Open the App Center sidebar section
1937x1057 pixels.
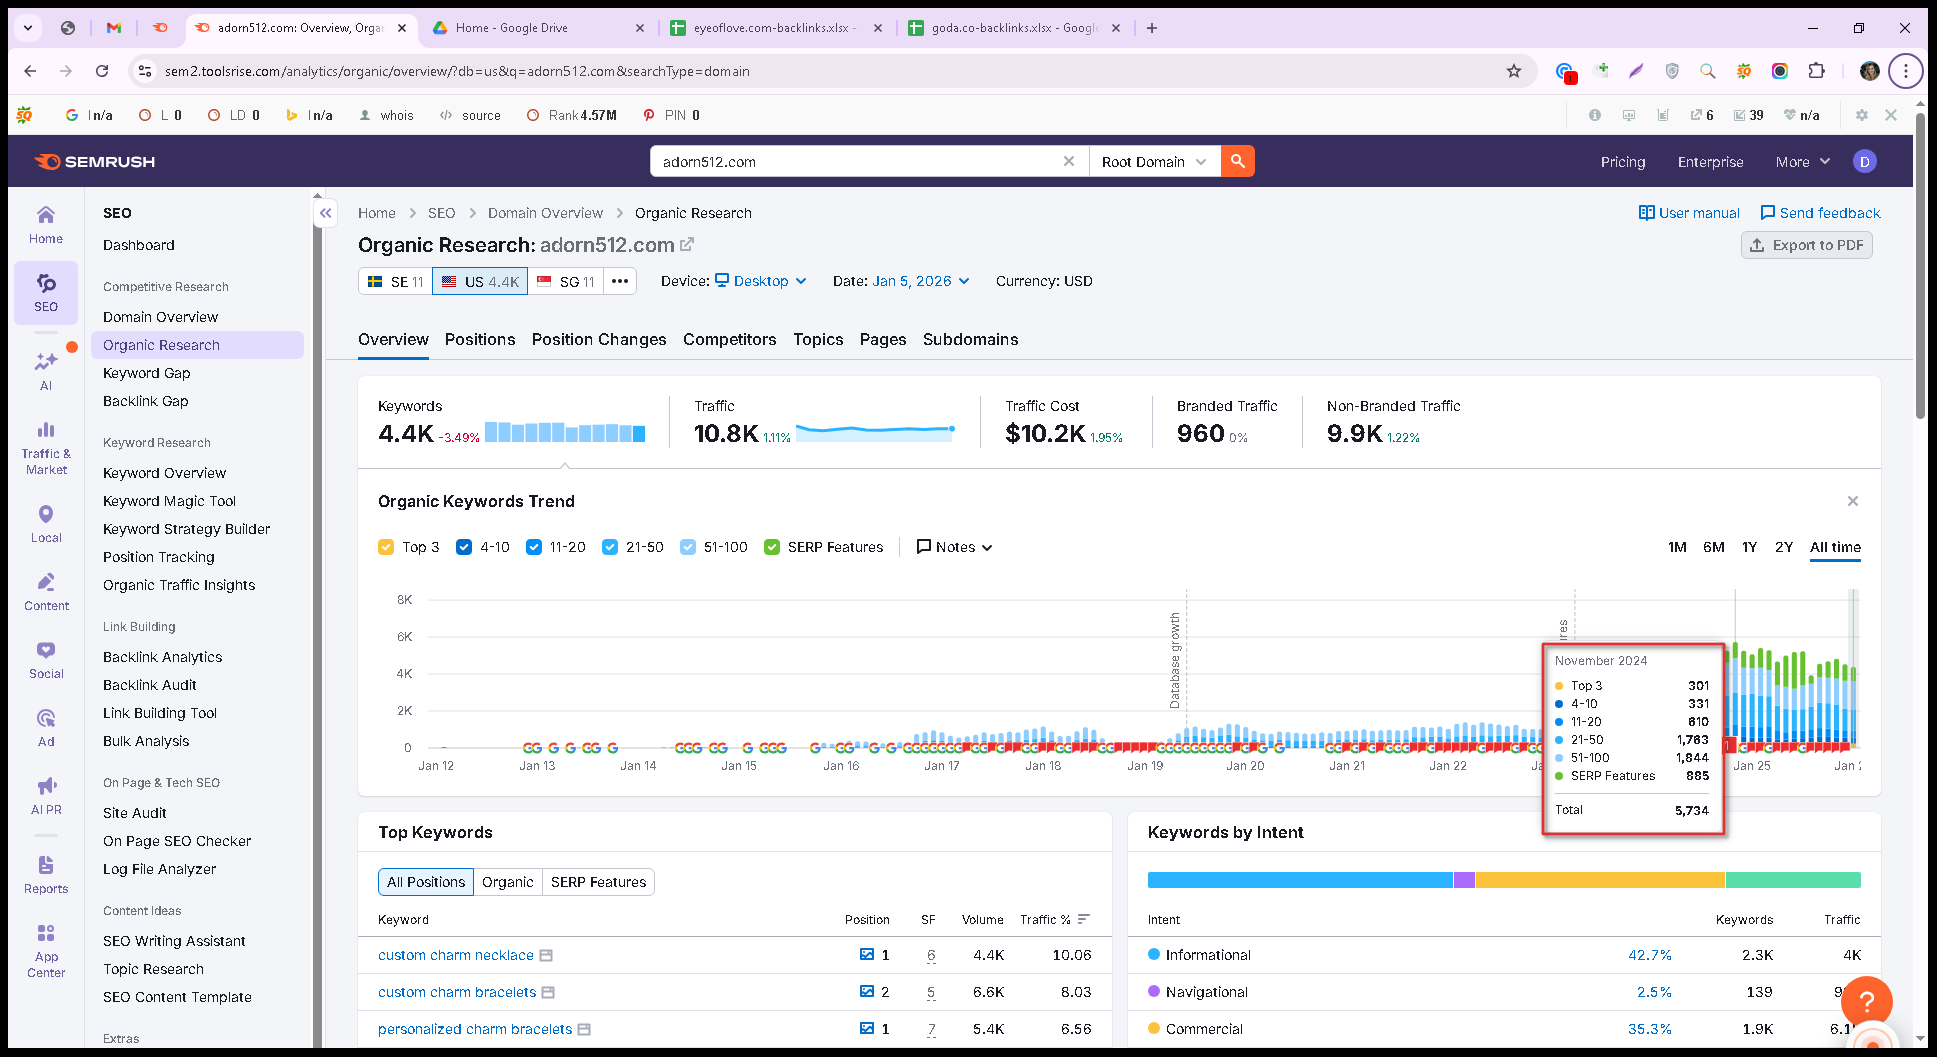46,951
